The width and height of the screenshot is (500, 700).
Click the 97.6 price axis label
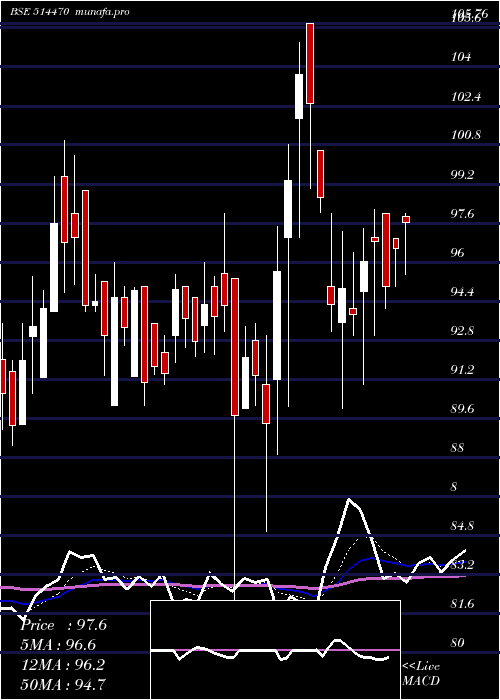pos(464,213)
